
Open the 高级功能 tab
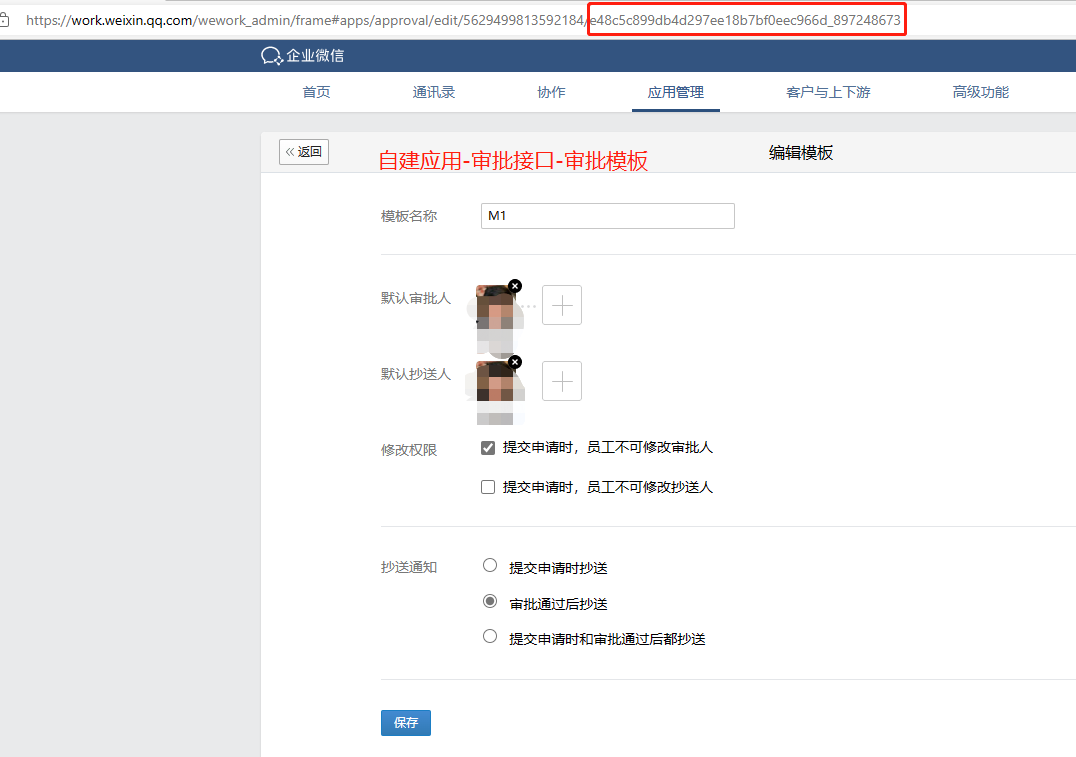(x=981, y=92)
